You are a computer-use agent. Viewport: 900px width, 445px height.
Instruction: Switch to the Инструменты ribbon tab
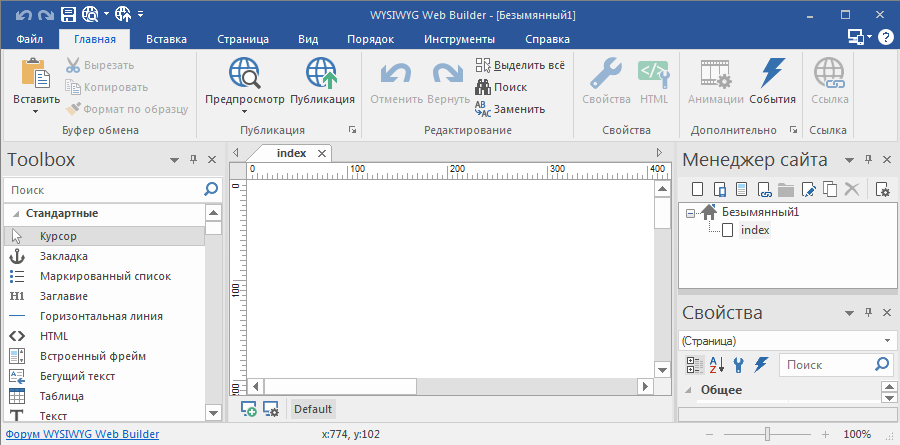point(459,40)
